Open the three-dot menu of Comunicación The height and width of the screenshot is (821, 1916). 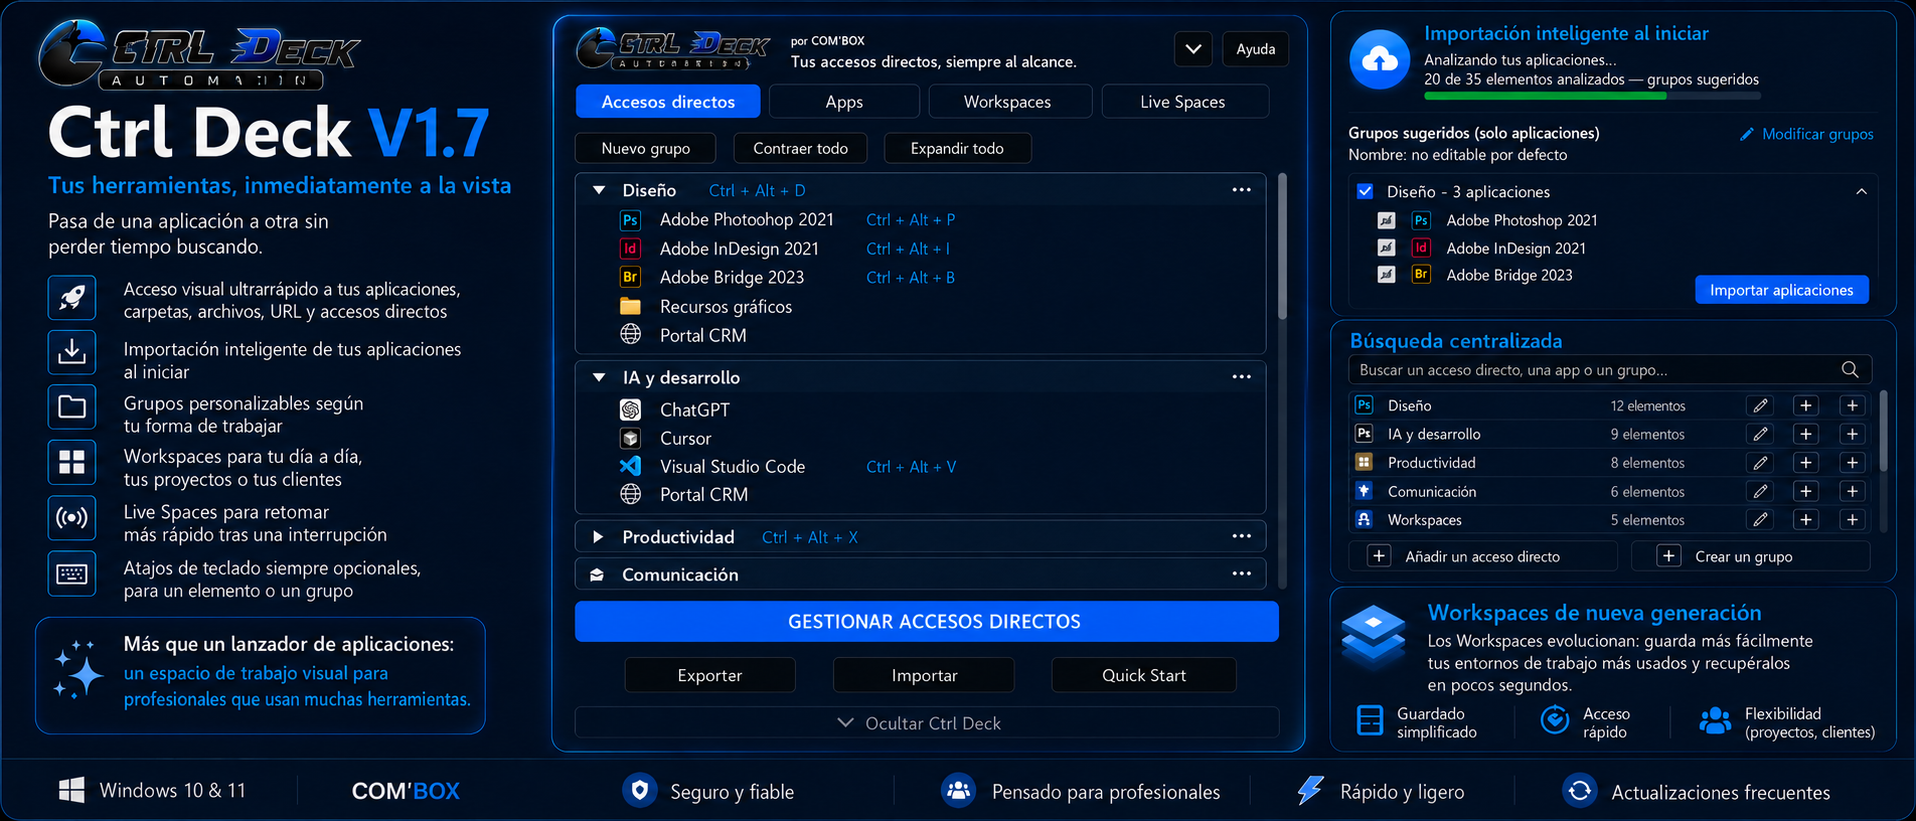tap(1242, 574)
